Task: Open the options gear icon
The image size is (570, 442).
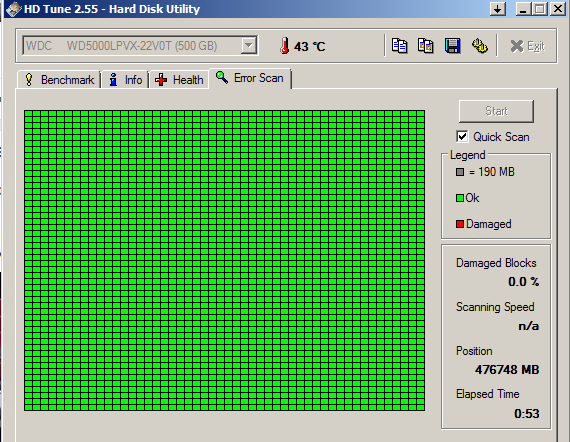Action: [x=479, y=46]
